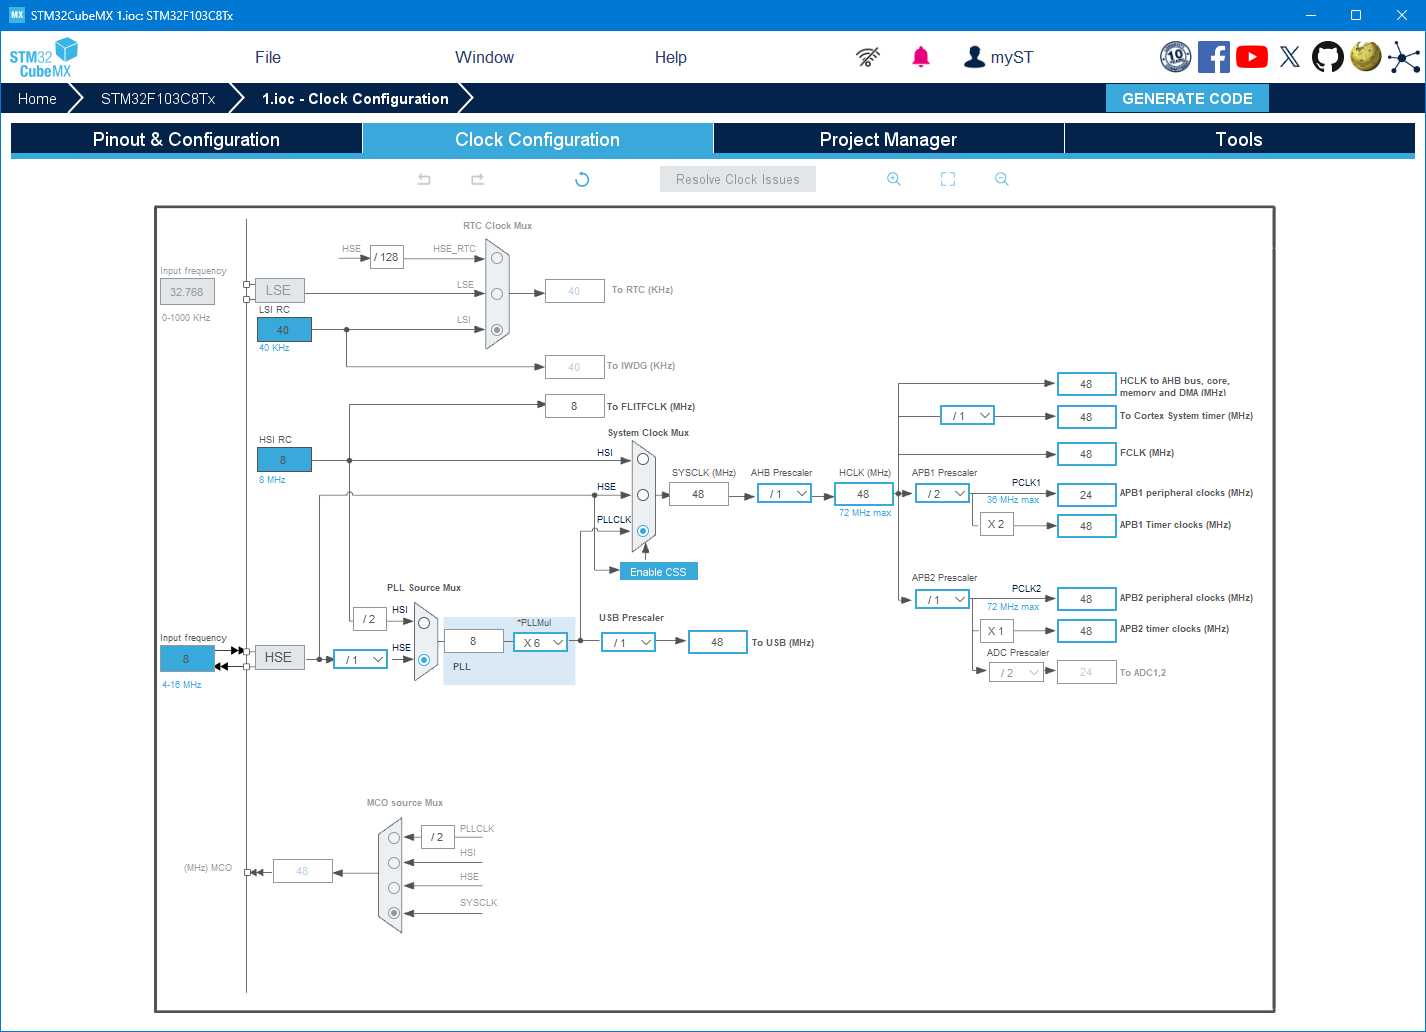
Task: Click the GENERATE CODE button
Action: [1187, 98]
